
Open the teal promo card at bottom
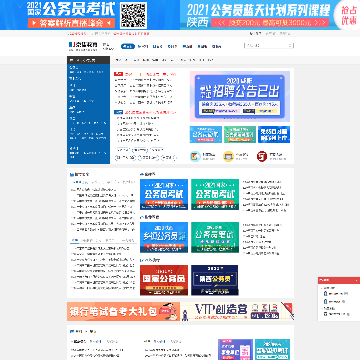click(x=272, y=349)
